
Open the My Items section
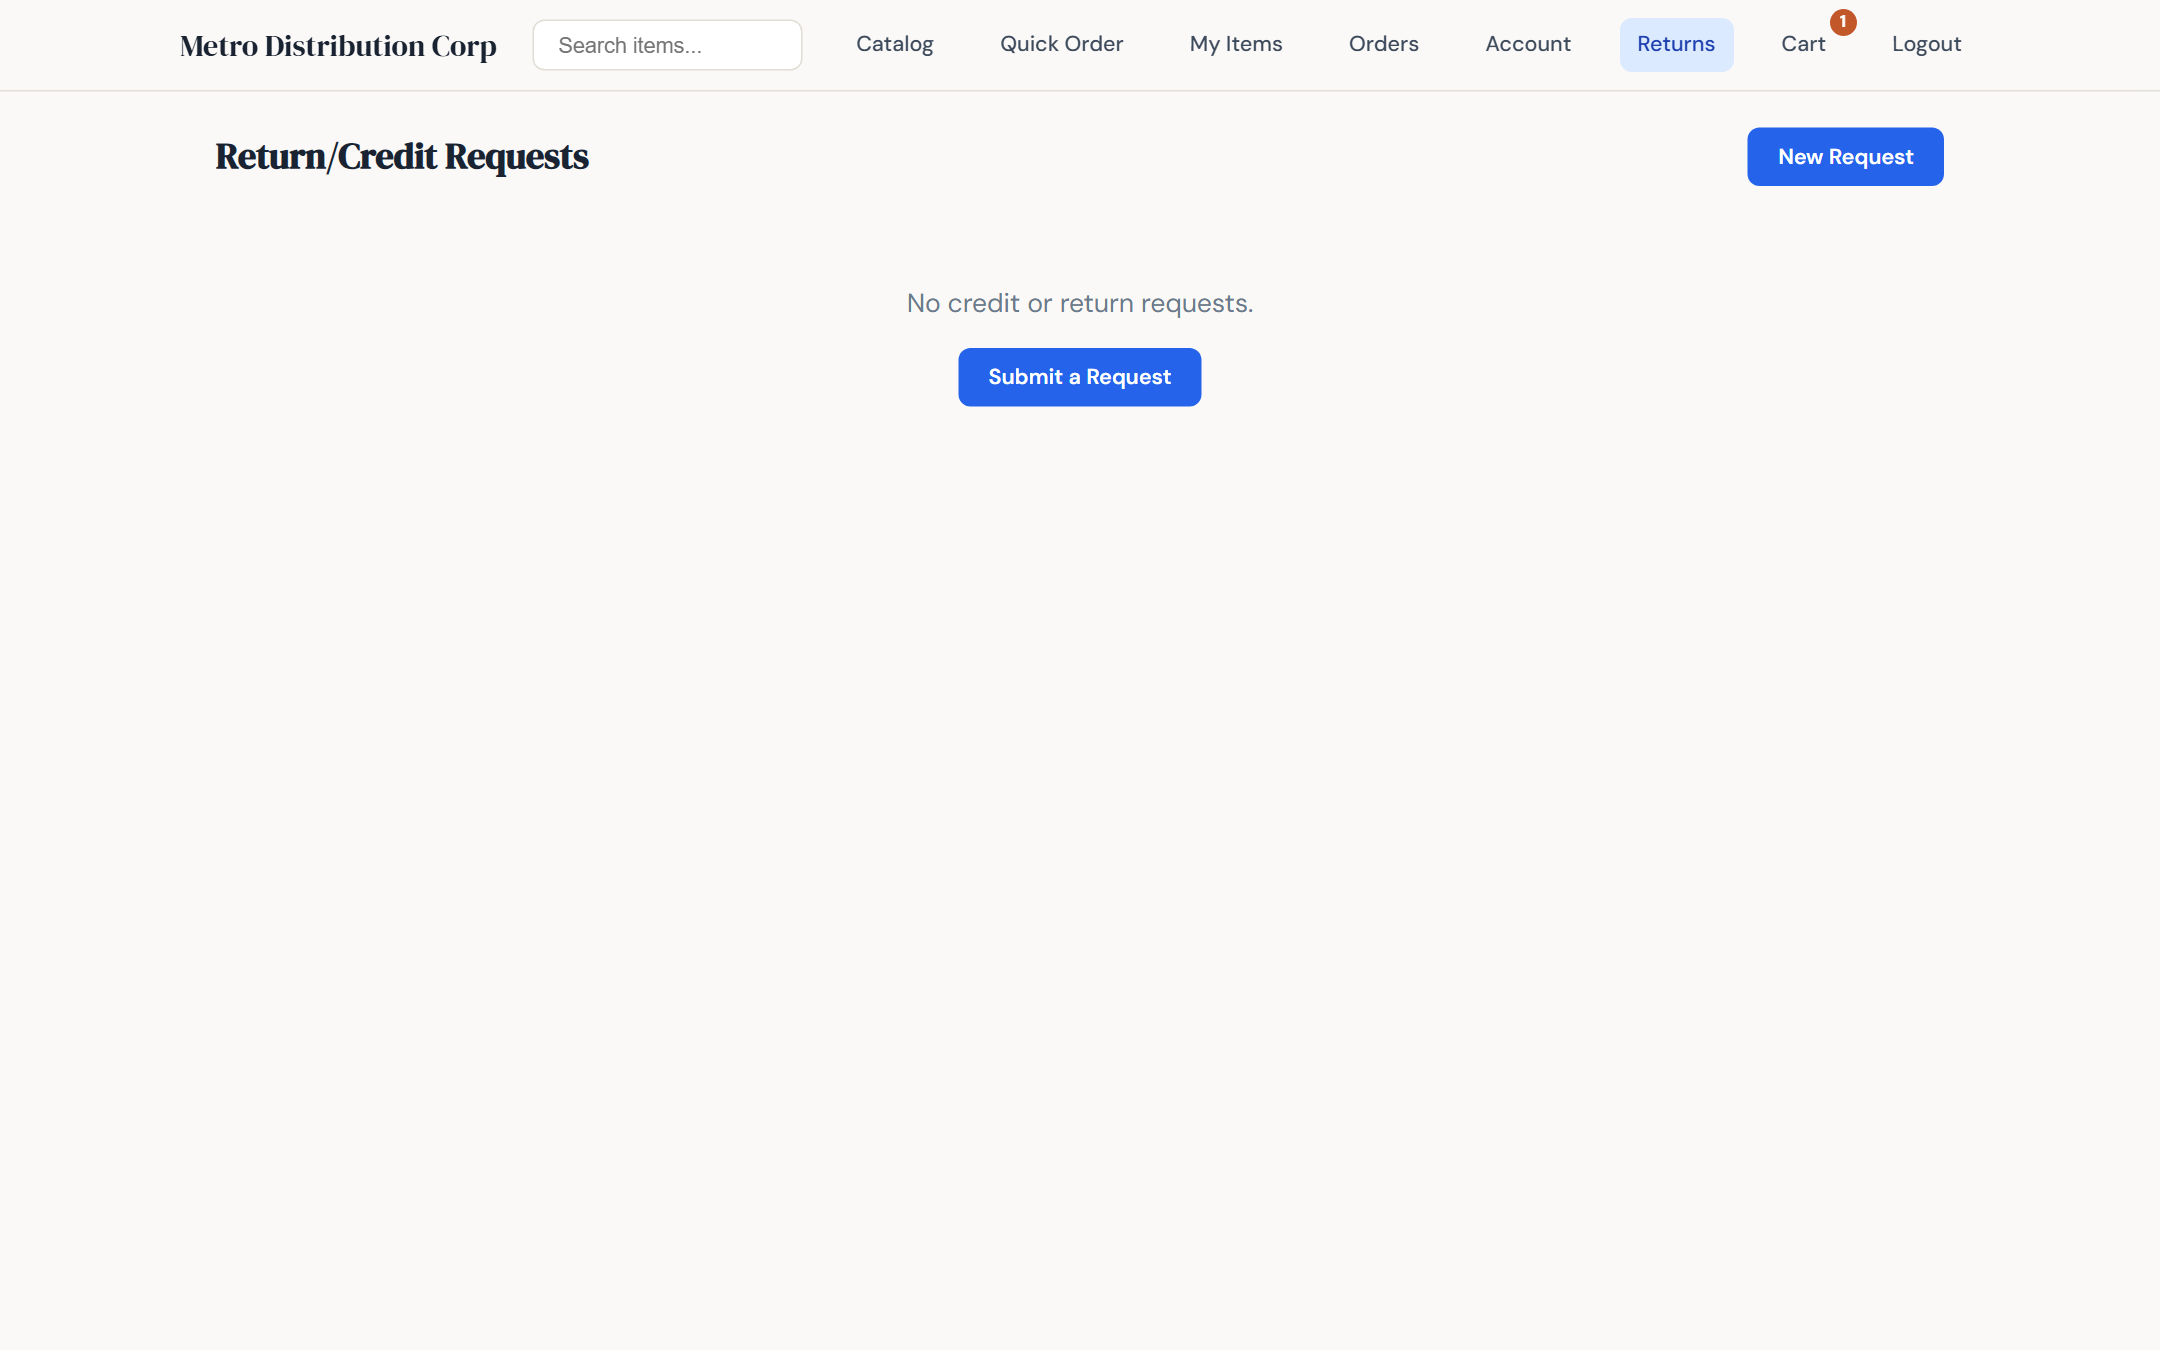point(1235,44)
